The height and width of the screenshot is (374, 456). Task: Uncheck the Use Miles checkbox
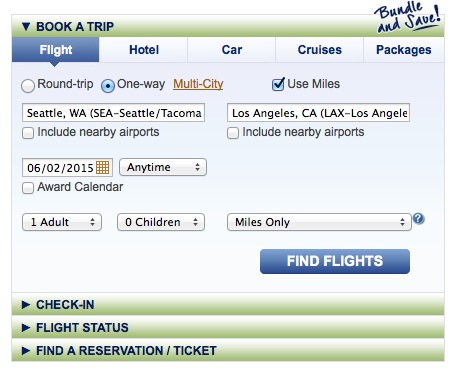click(x=278, y=84)
